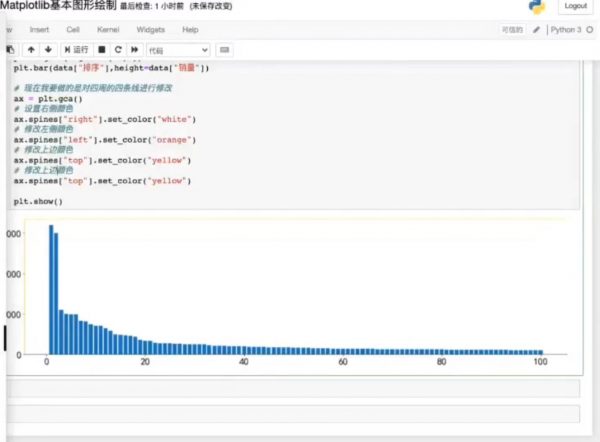
Task: Open the Kernel menu
Action: 107,30
